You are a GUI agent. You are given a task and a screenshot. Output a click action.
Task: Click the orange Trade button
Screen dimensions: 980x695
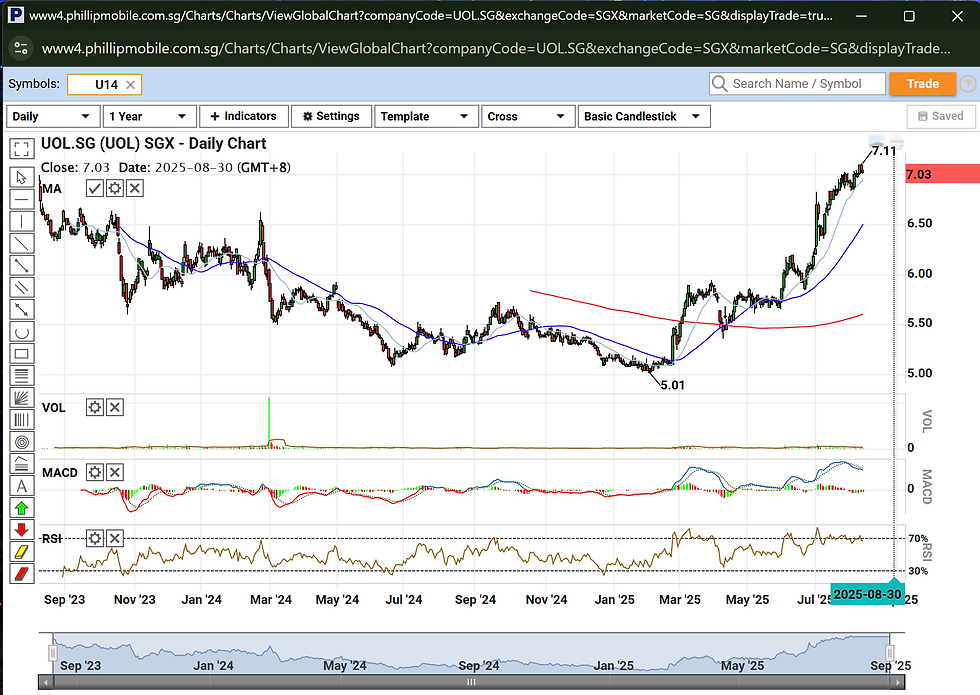[922, 84]
